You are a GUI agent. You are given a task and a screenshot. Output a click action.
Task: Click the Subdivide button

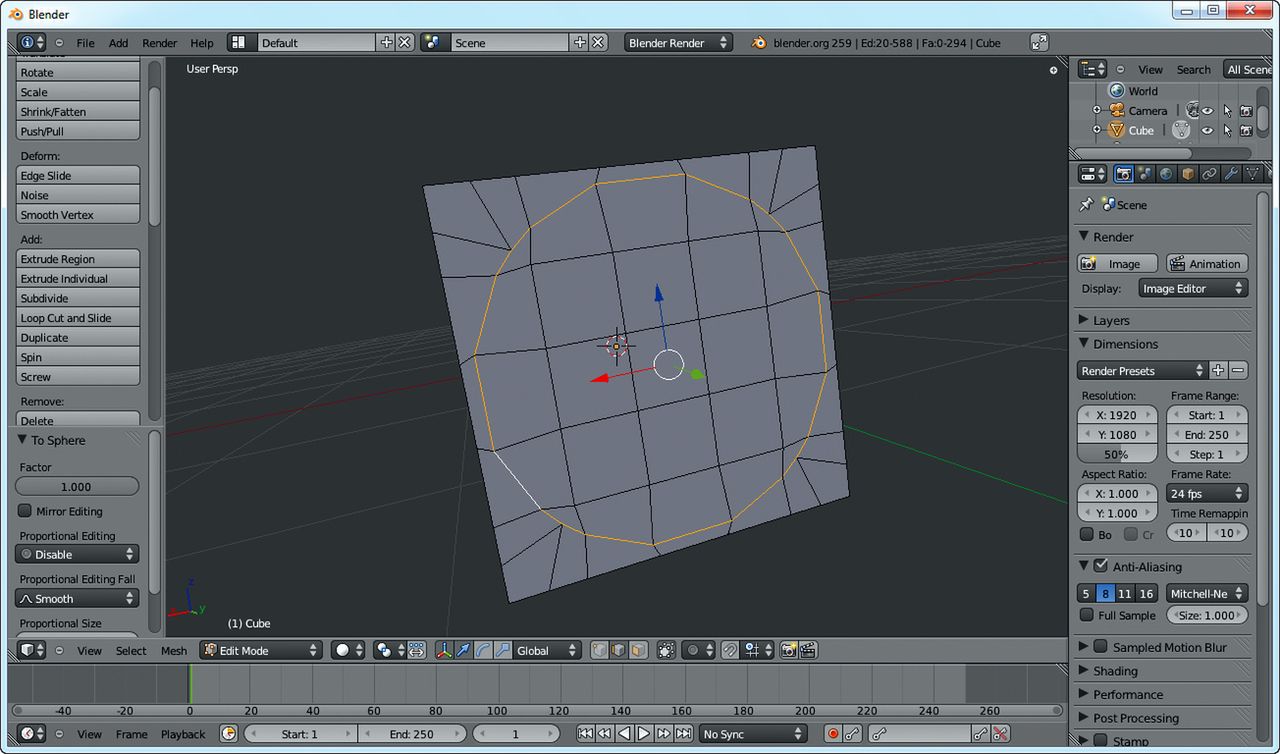(x=78, y=298)
